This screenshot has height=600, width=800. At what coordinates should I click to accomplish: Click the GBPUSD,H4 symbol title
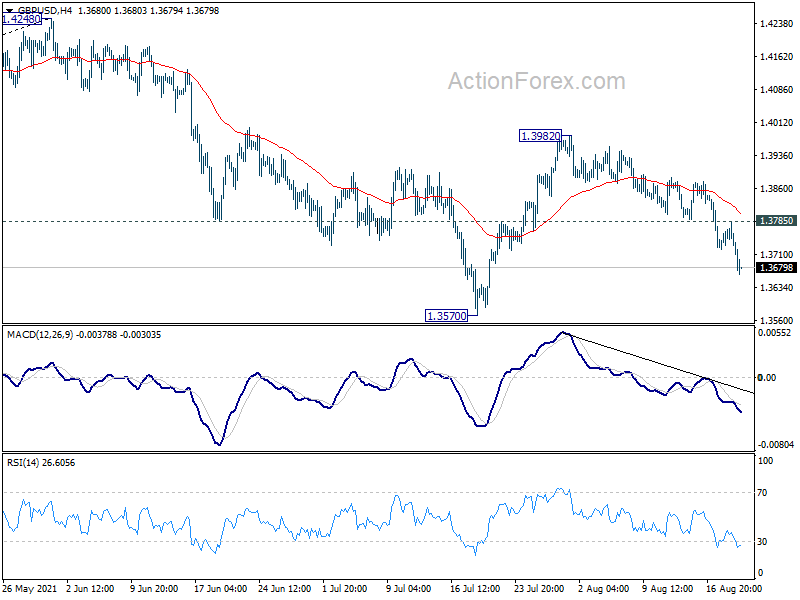[x=44, y=11]
